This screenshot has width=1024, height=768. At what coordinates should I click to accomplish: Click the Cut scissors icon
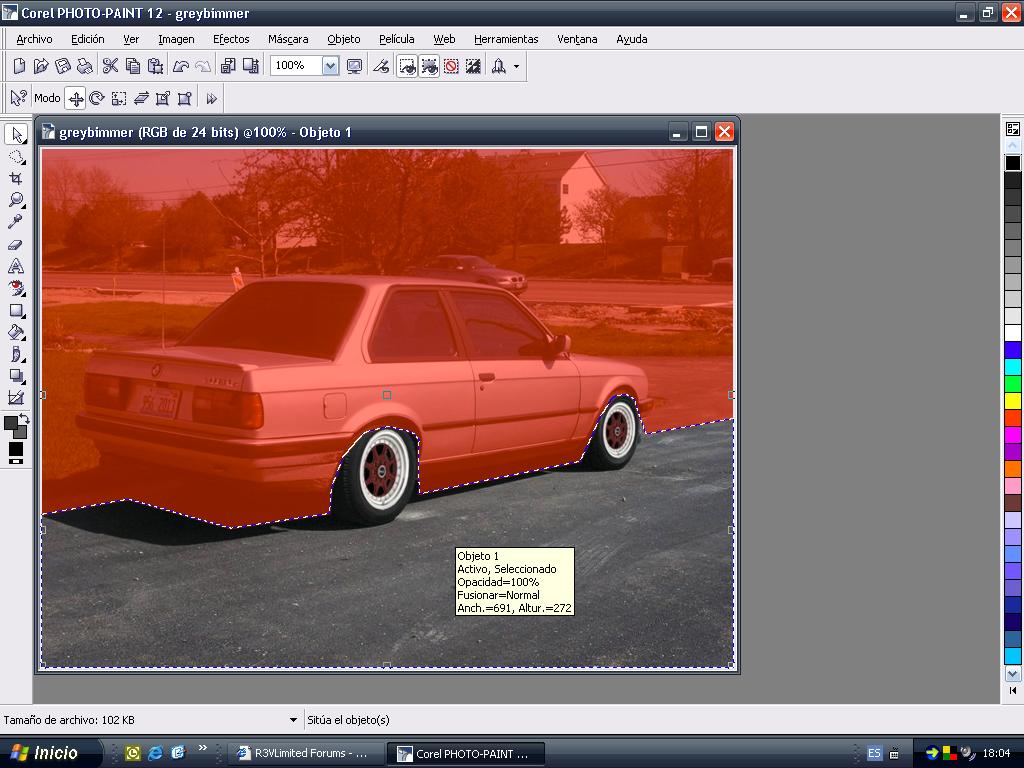click(110, 66)
